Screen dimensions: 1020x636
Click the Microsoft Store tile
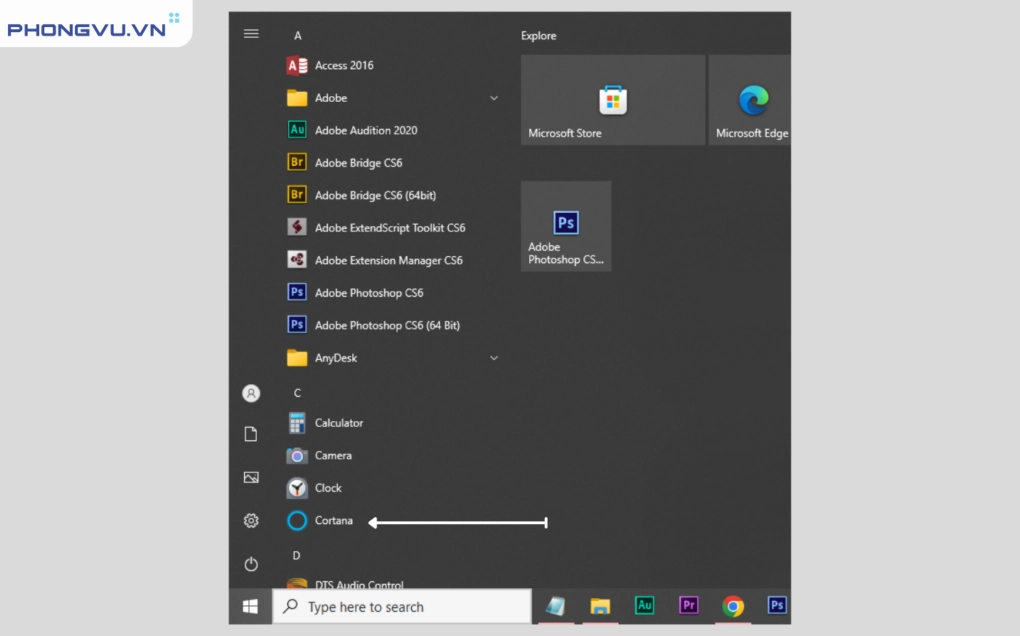click(612, 100)
